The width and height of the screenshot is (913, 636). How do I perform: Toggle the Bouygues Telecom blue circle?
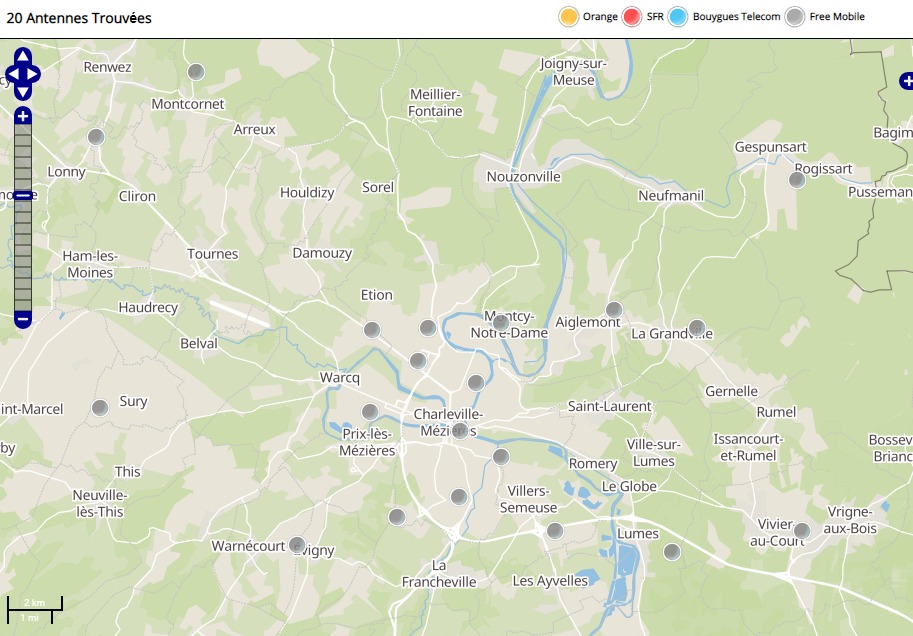[679, 17]
